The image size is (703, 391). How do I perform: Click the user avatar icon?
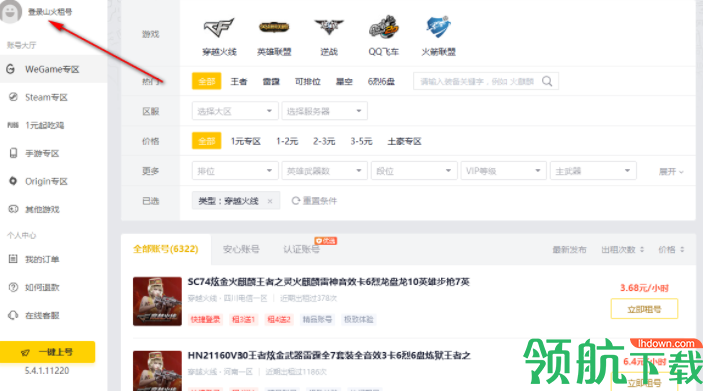[x=11, y=11]
